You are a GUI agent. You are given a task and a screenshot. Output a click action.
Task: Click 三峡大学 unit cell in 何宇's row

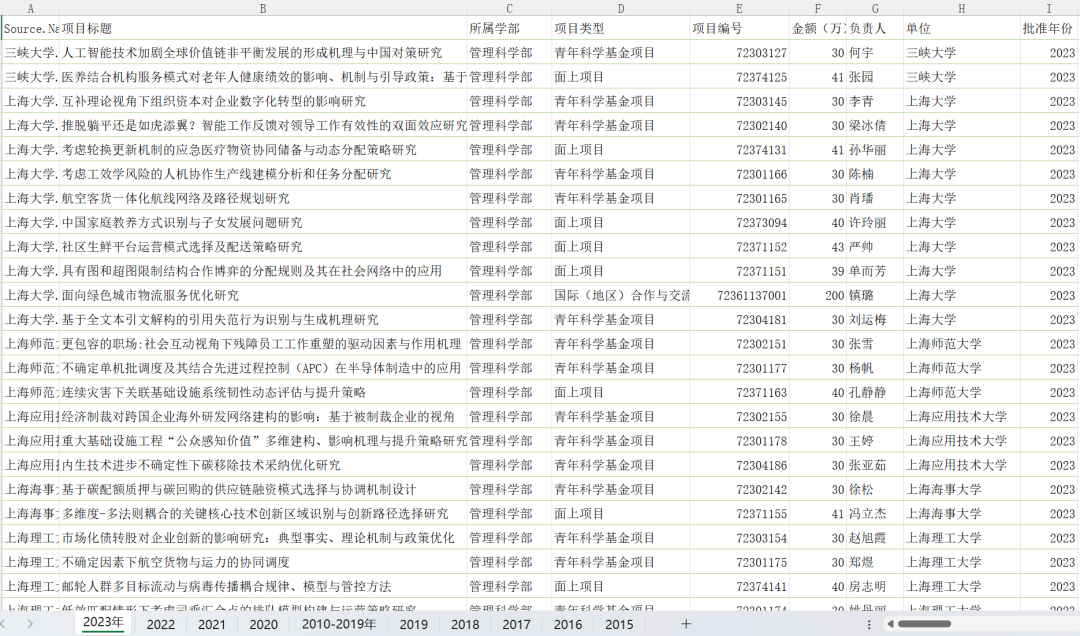[962, 52]
